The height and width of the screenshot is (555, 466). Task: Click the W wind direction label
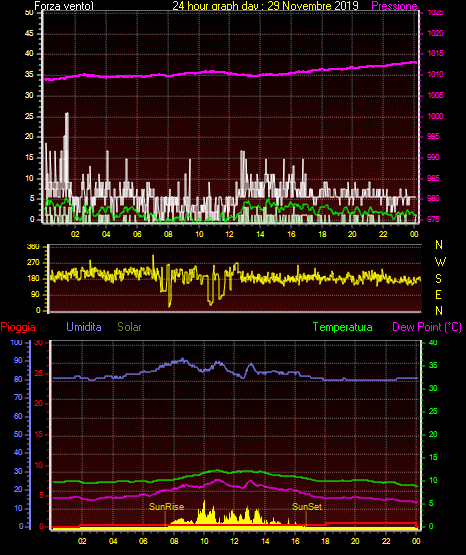pyautogui.click(x=440, y=262)
